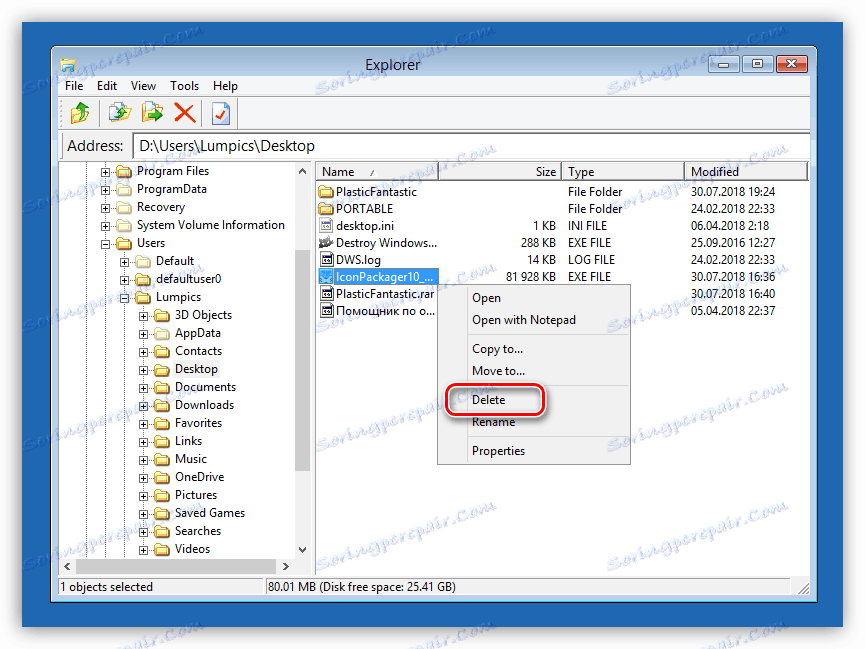This screenshot has height=649, width=865.
Task: Click the tree horizontal scroll left arrow
Action: (67, 566)
